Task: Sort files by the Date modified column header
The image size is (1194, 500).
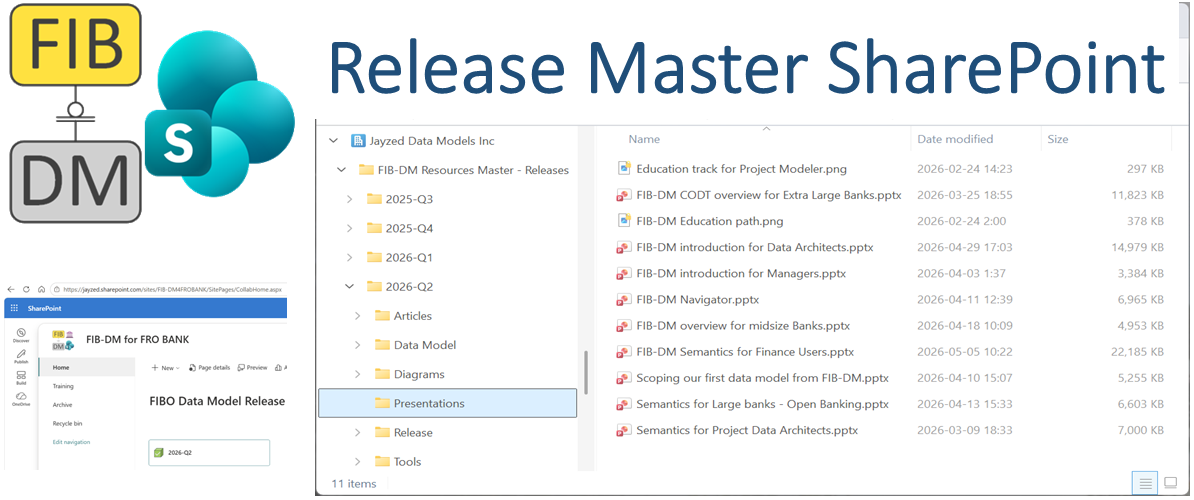Action: (x=955, y=139)
